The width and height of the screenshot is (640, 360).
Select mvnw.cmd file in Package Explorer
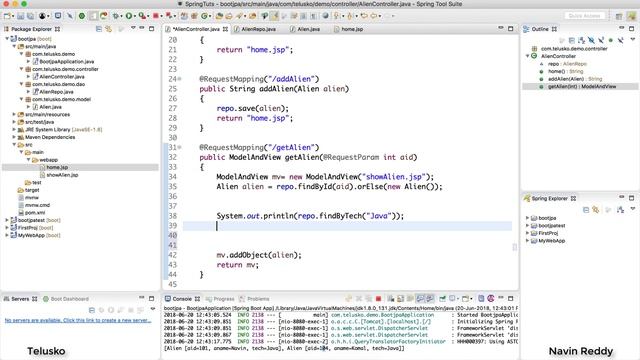click(x=37, y=205)
